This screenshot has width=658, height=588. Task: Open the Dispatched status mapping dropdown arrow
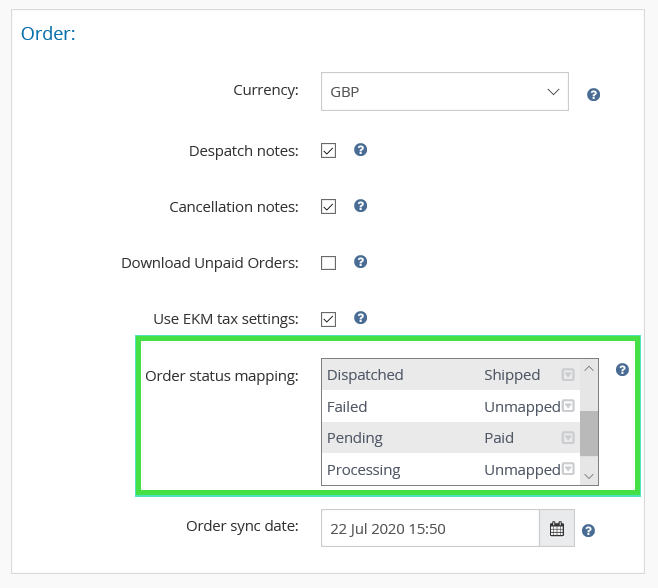click(568, 375)
